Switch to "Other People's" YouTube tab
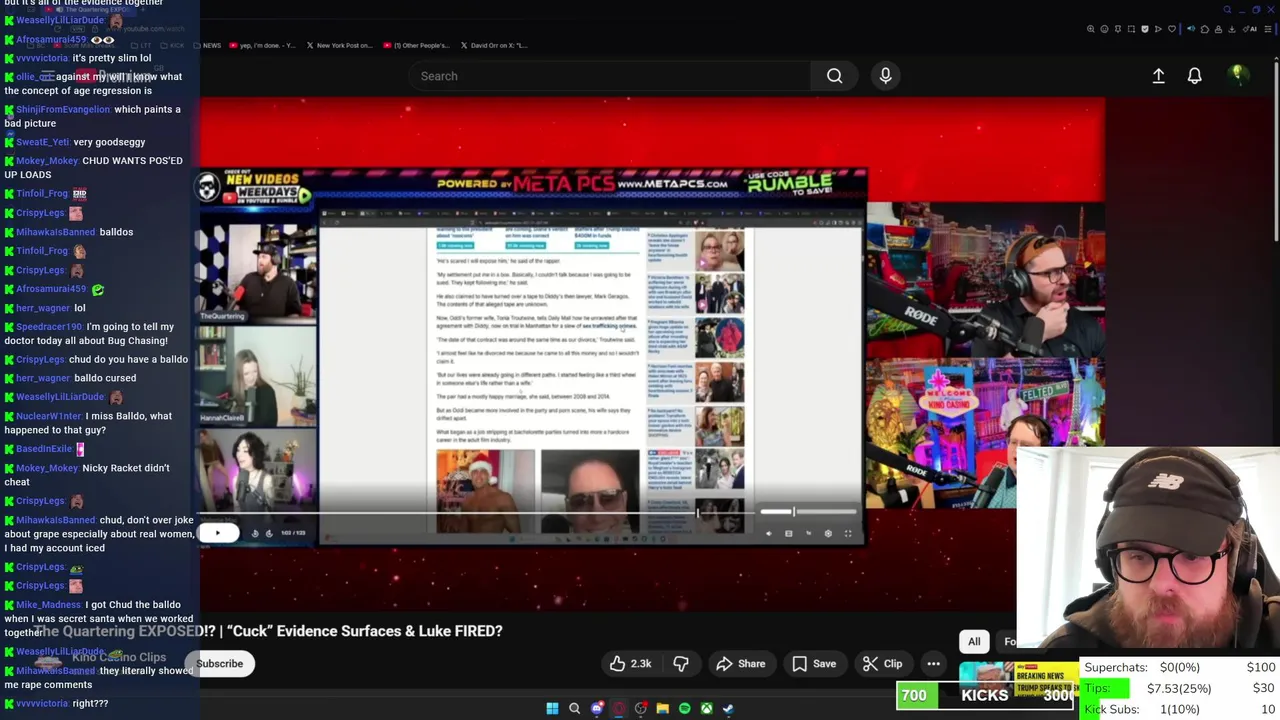The height and width of the screenshot is (720, 1280). [x=416, y=45]
